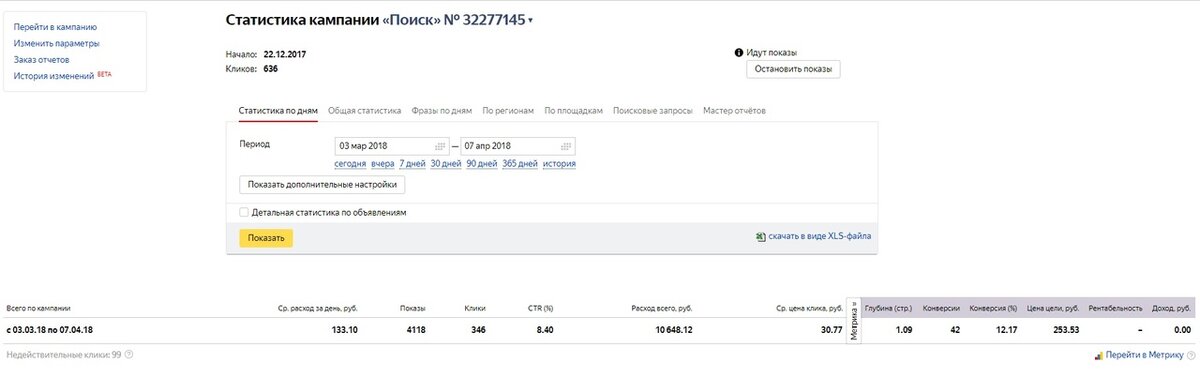Open the По регионам tab
Image resolution: width=1200 pixels, height=378 pixels.
click(x=508, y=111)
